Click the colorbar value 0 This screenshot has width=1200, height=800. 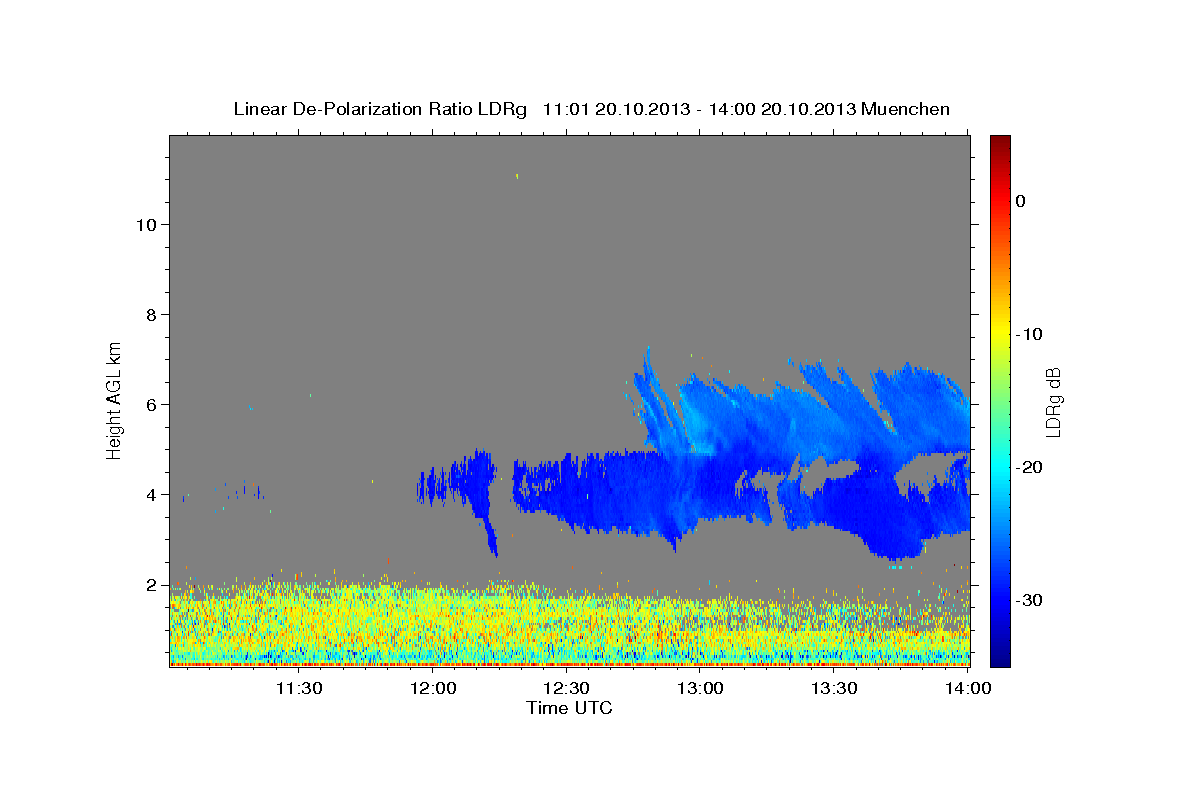point(1021,201)
